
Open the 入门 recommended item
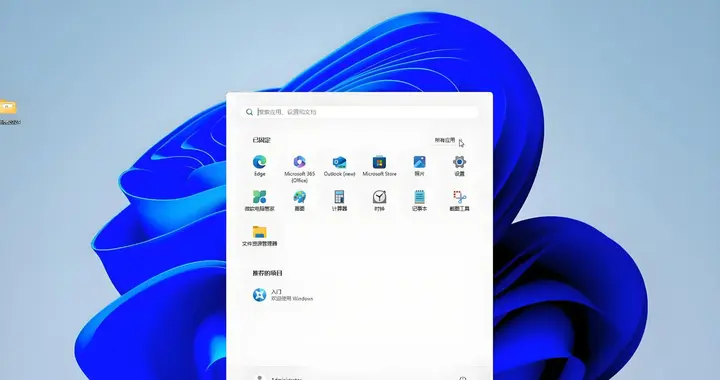pyautogui.click(x=283, y=295)
